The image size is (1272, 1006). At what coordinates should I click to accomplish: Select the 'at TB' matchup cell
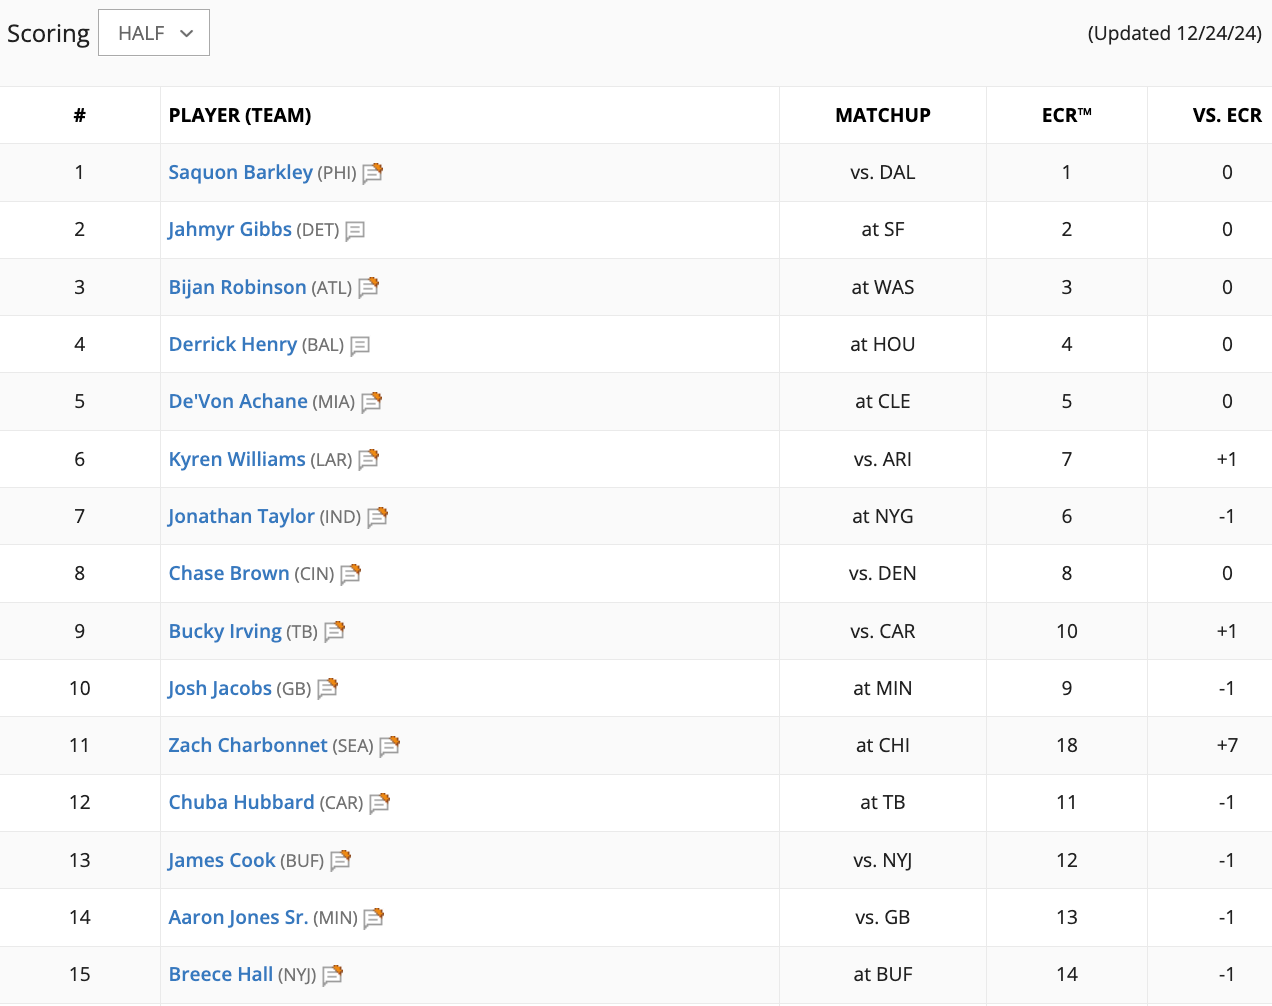(883, 802)
